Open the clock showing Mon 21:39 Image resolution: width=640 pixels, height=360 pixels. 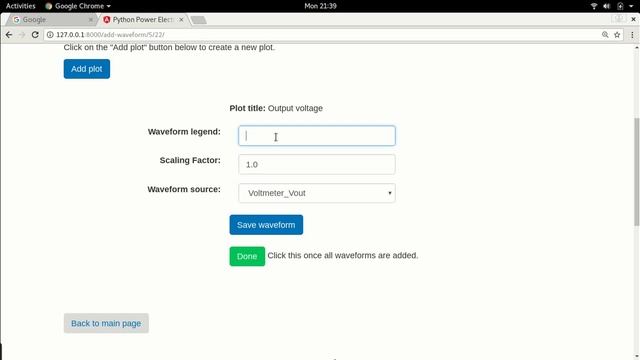320,6
